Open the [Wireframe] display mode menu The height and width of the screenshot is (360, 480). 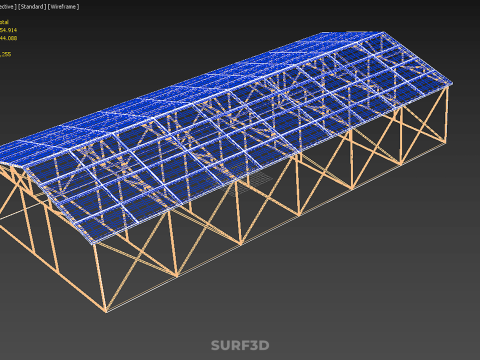[64, 7]
